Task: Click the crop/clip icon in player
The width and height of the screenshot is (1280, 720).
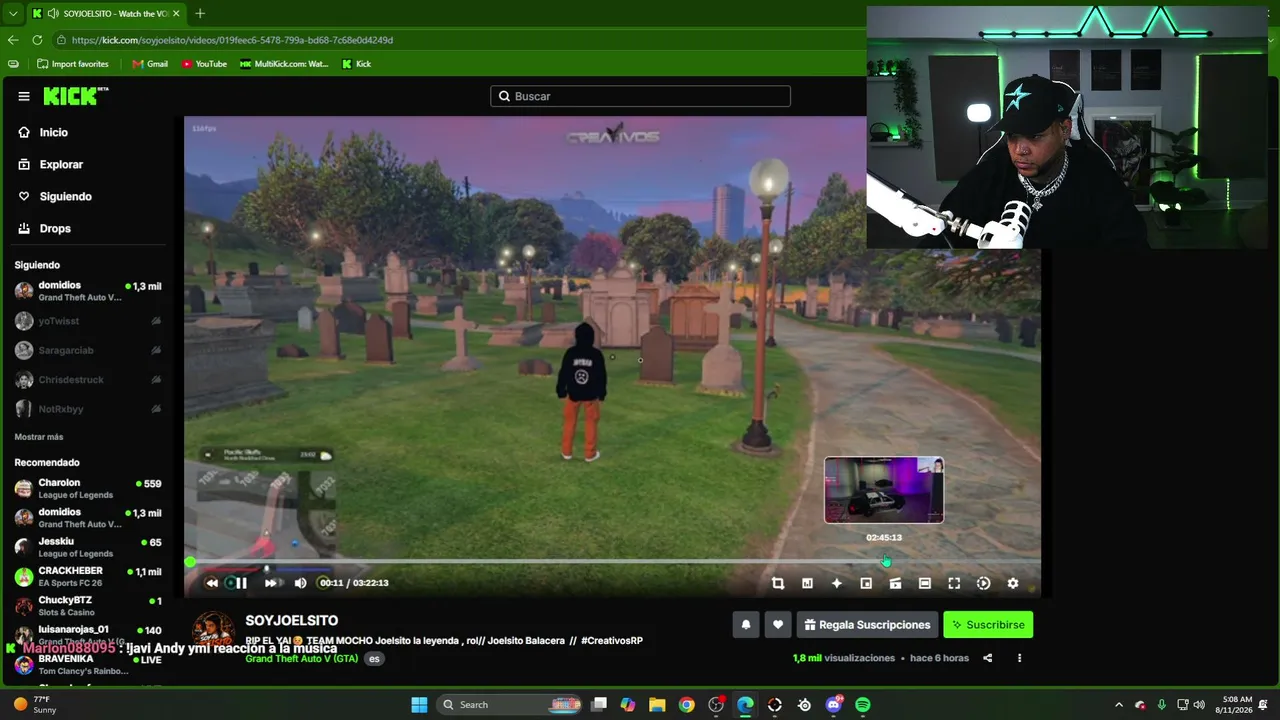Action: point(778,583)
